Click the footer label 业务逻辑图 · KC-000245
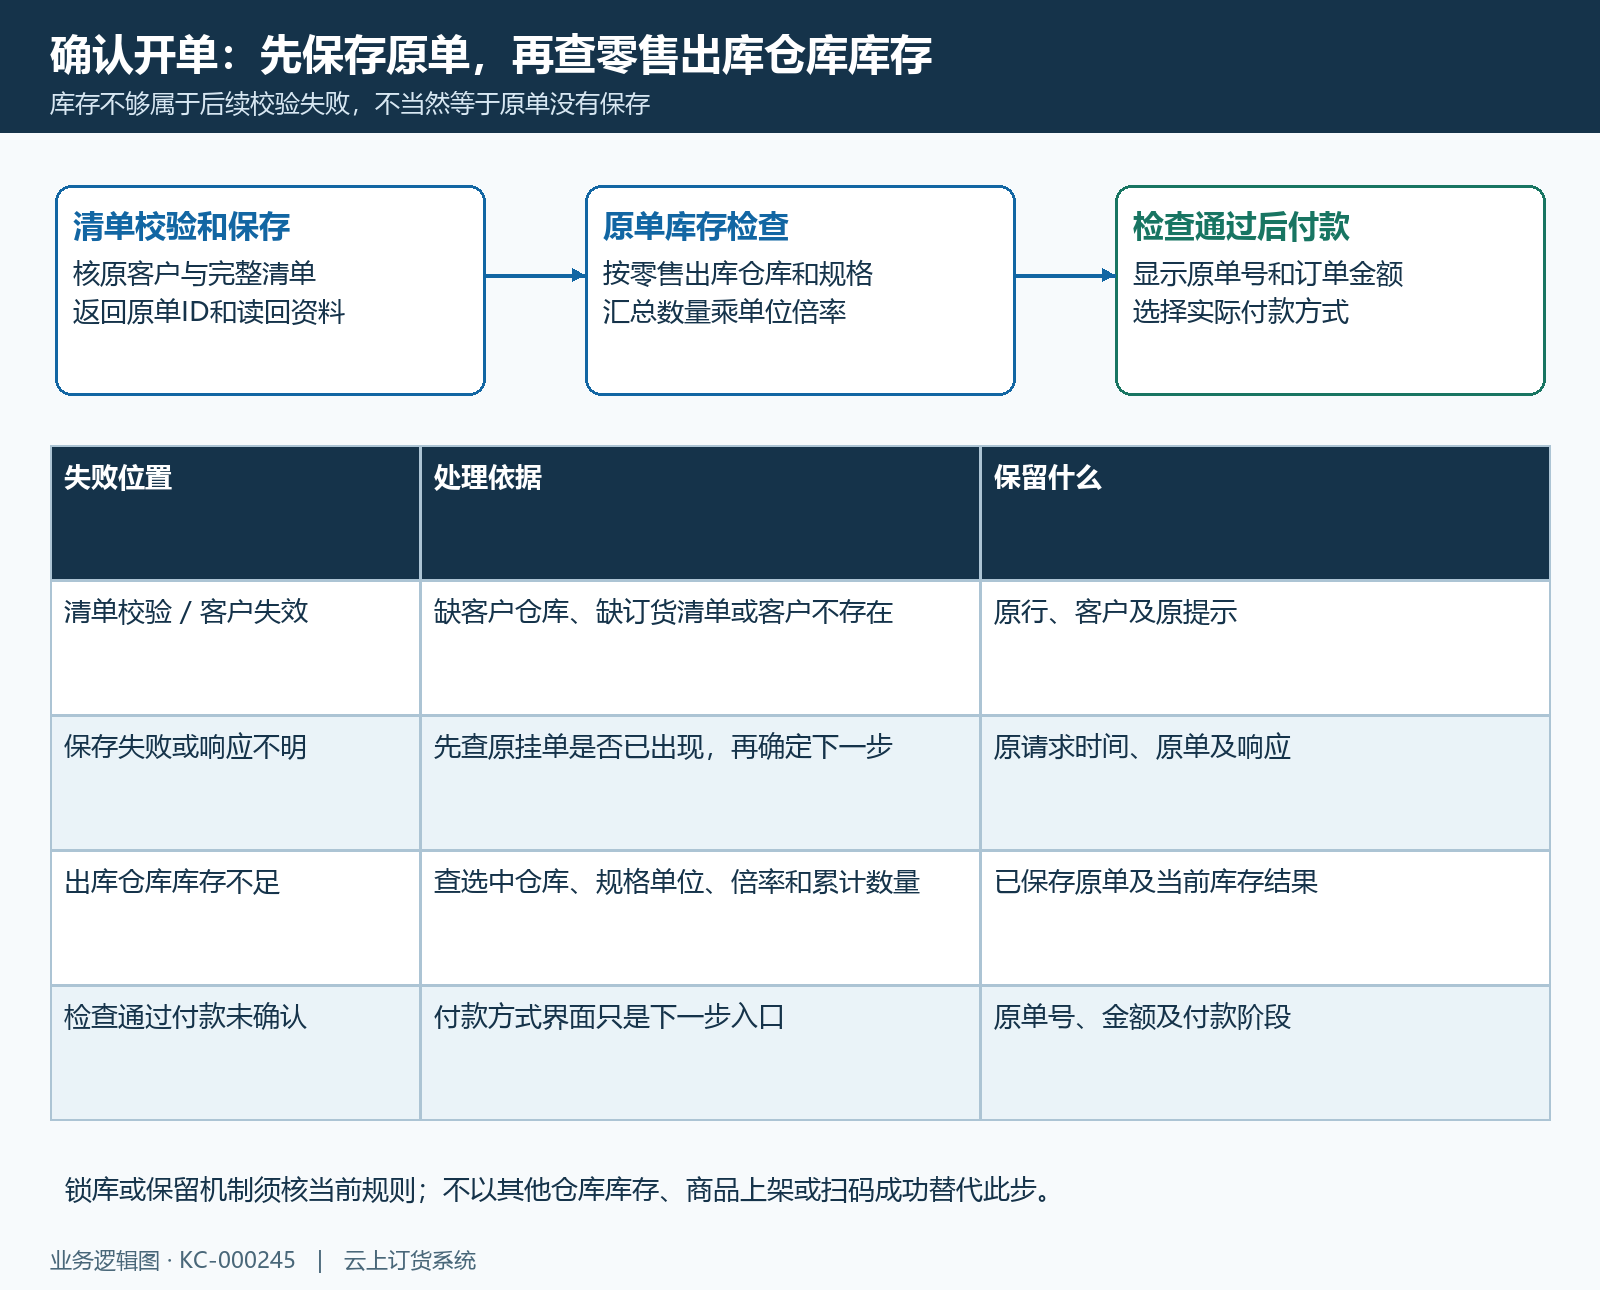1600x1290 pixels. pos(173,1261)
